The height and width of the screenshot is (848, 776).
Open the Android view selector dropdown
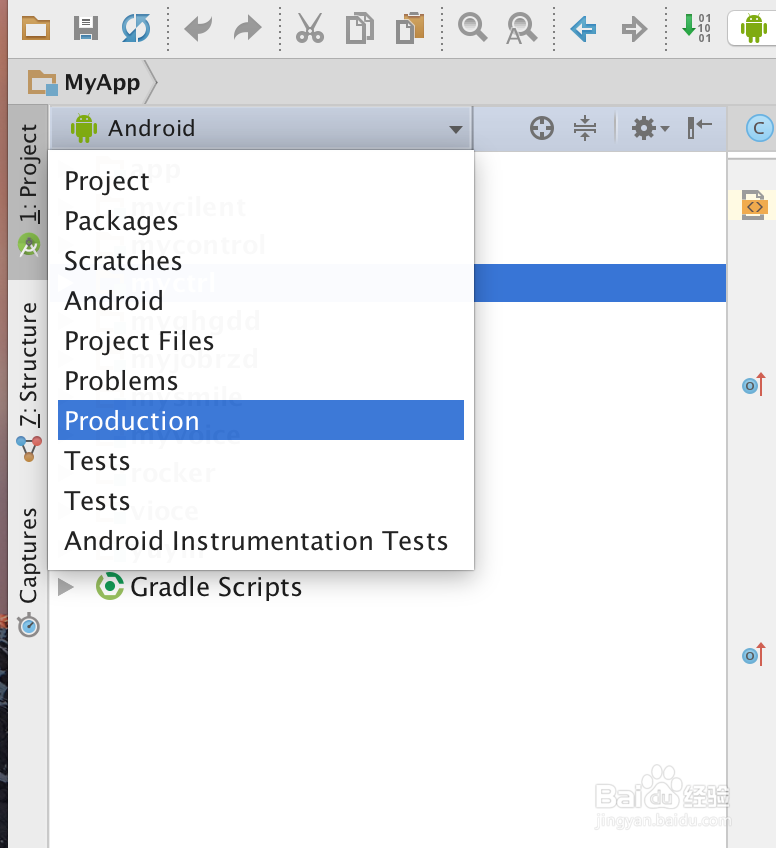(x=260, y=128)
